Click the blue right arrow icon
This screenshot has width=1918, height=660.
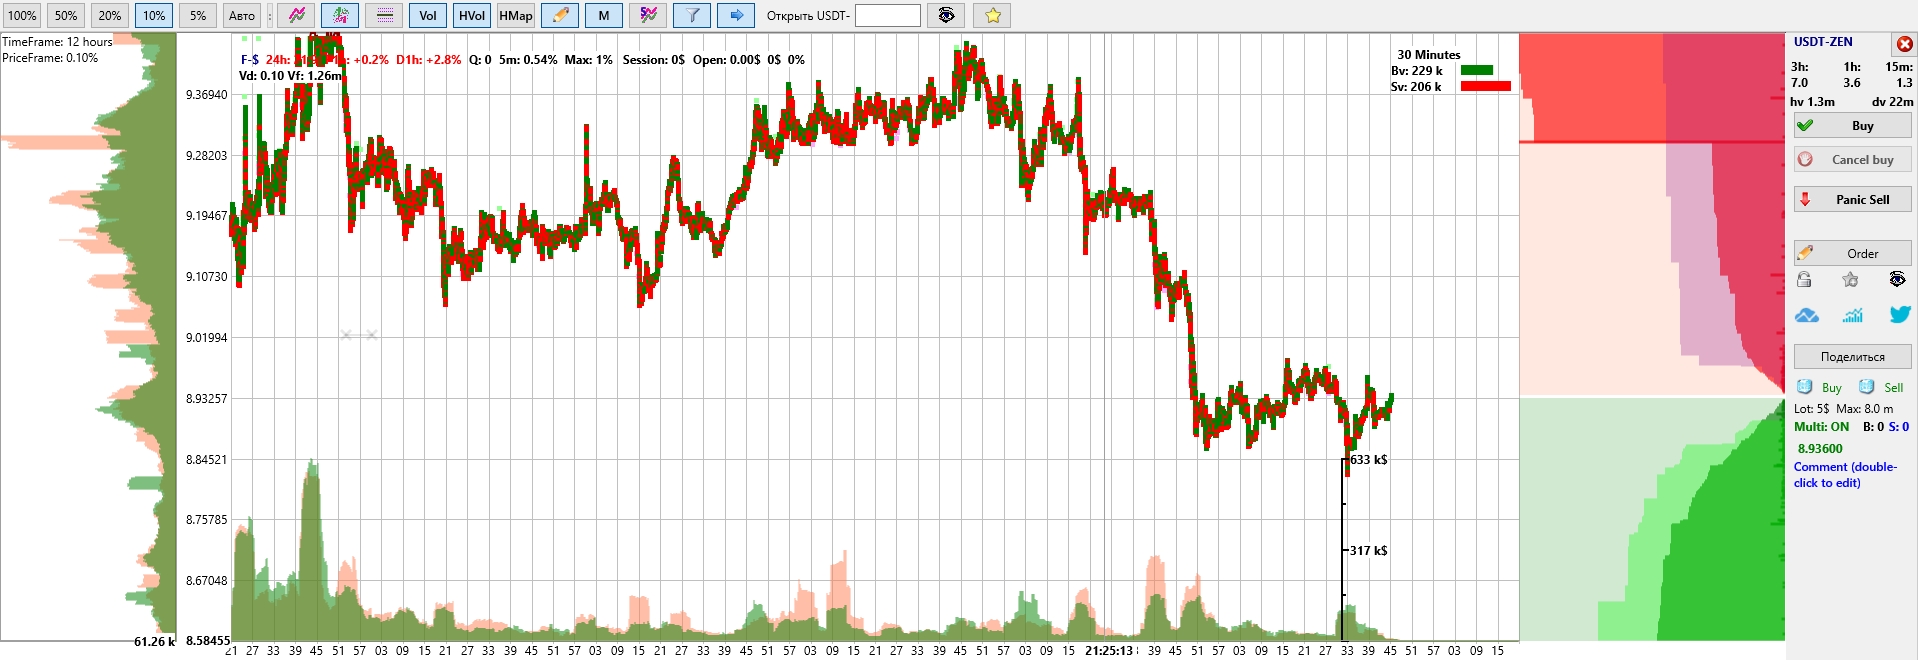736,15
